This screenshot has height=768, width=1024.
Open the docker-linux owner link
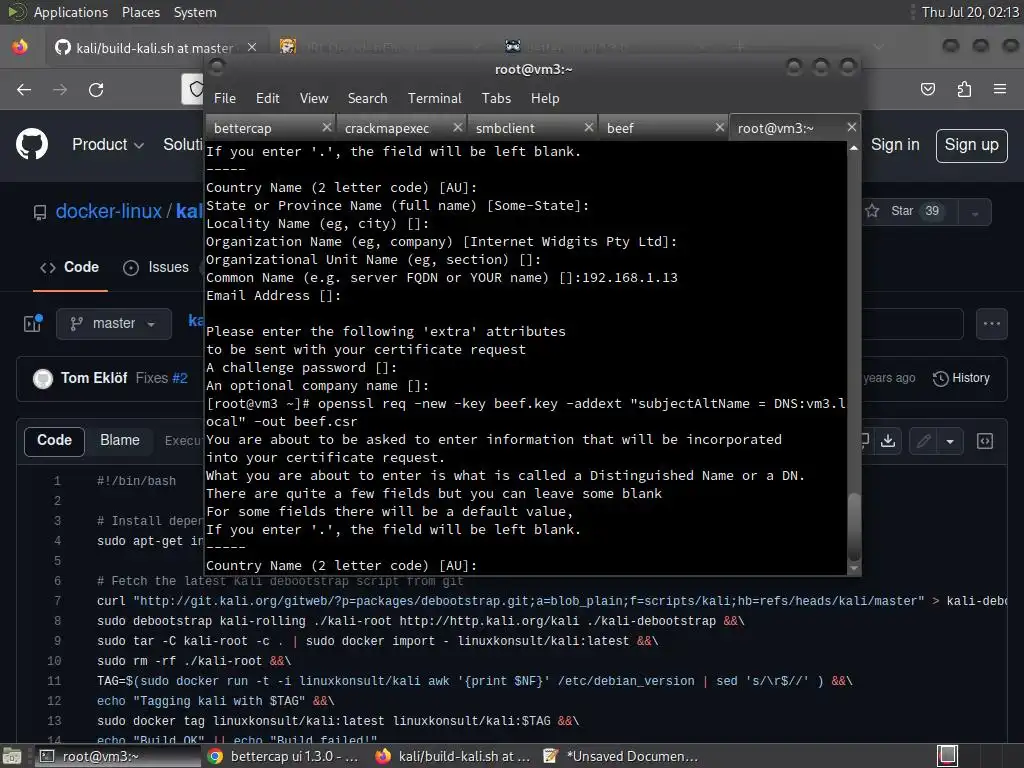tap(108, 212)
